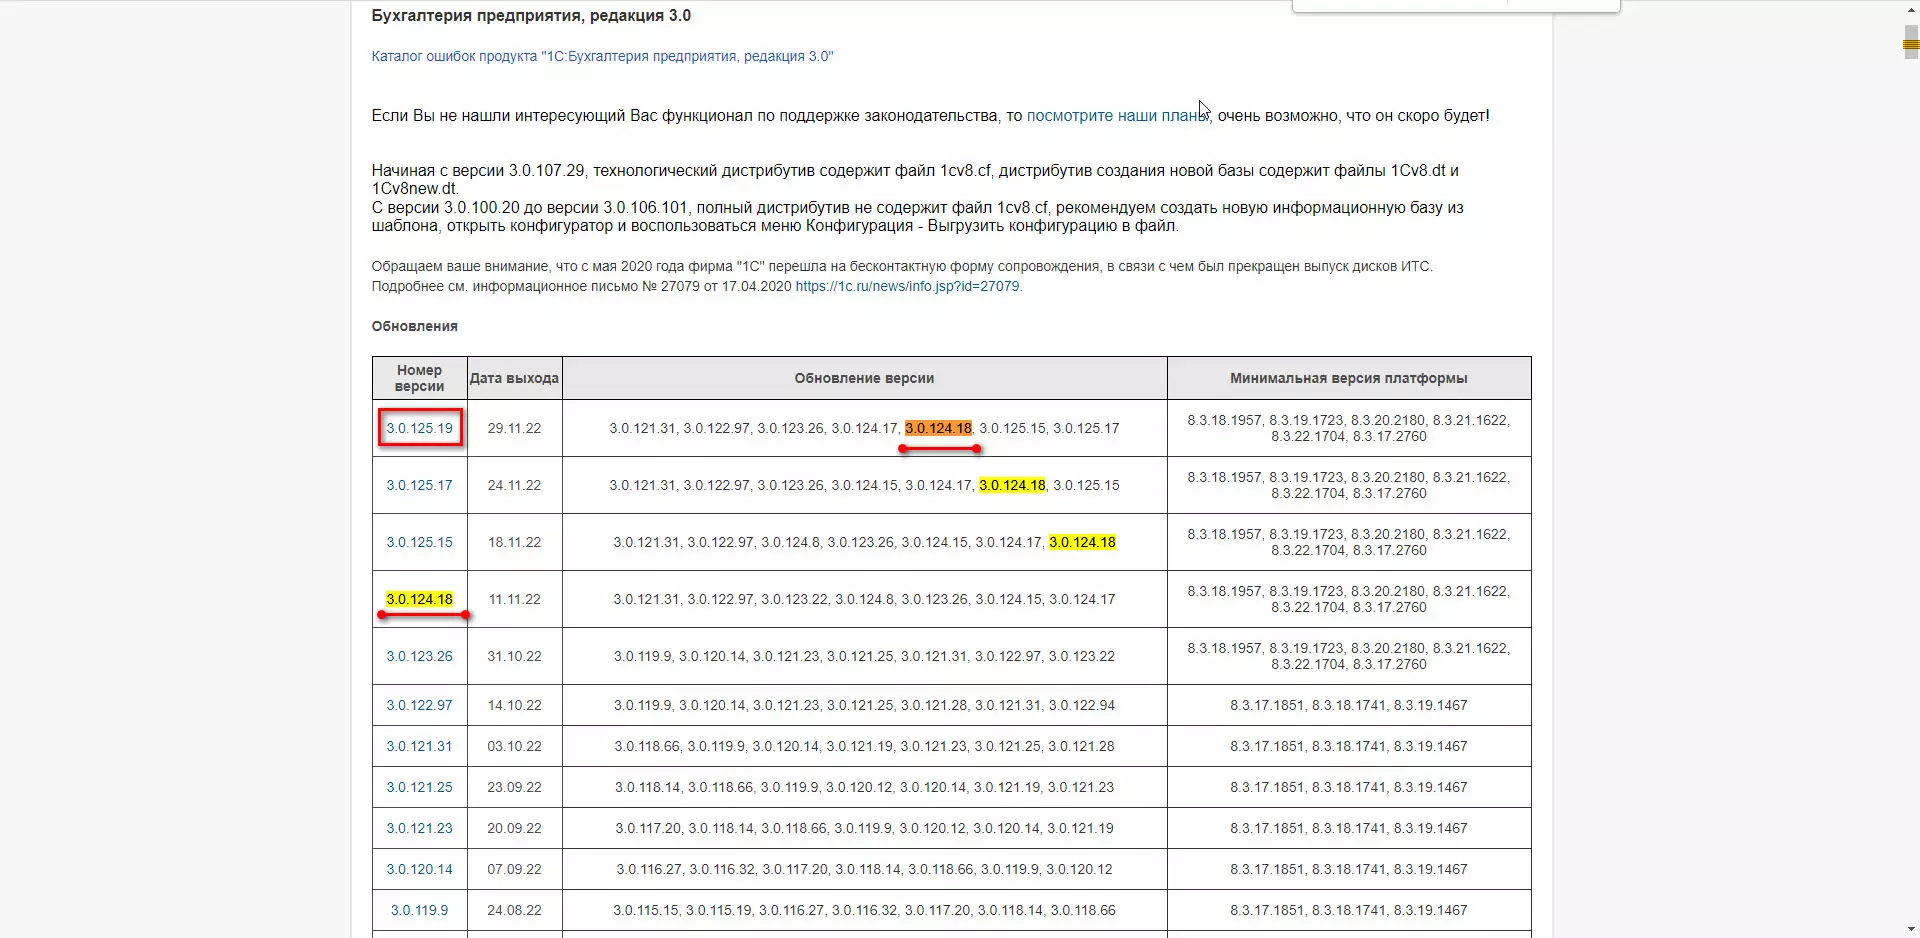
Task: Click the update versions list in the 14.10.22 row
Action: click(x=864, y=705)
